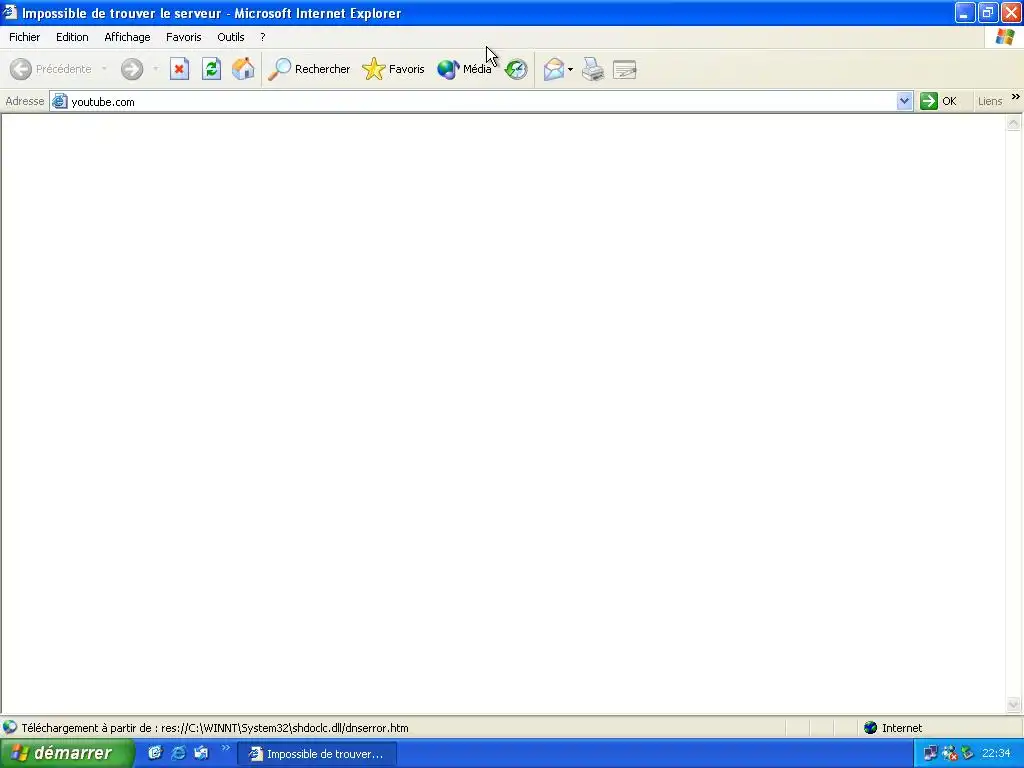1024x768 pixels.
Task: Open the démarrer Start menu
Action: pyautogui.click(x=65, y=753)
